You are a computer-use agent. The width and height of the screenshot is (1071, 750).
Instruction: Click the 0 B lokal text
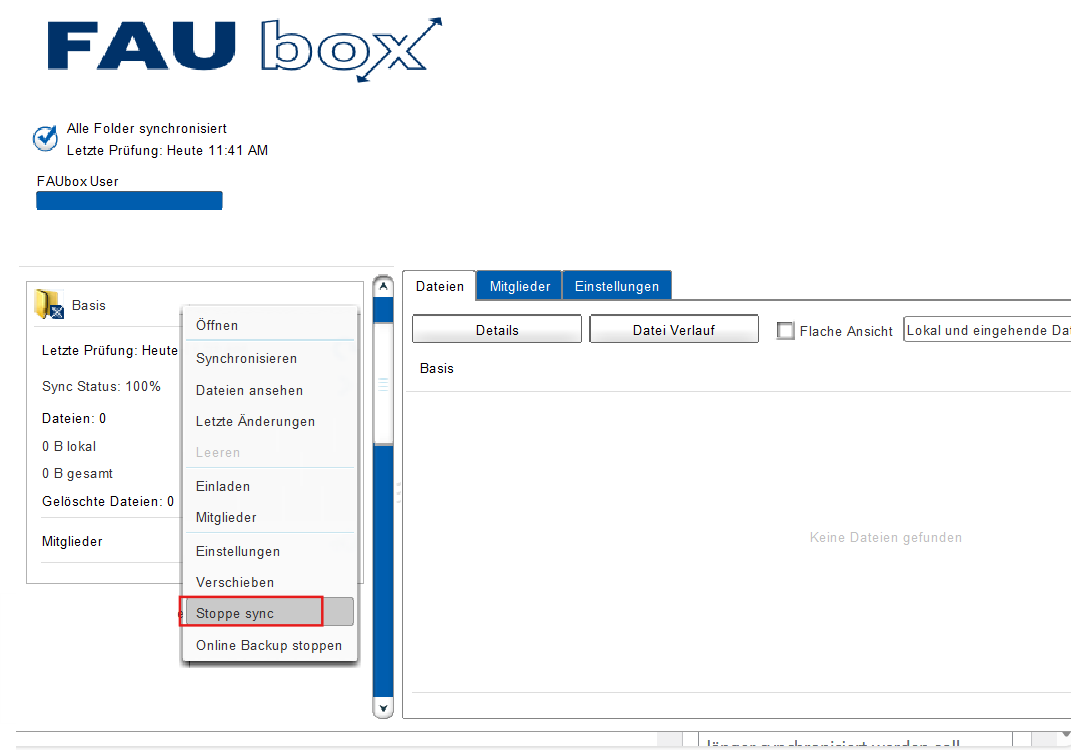(69, 446)
